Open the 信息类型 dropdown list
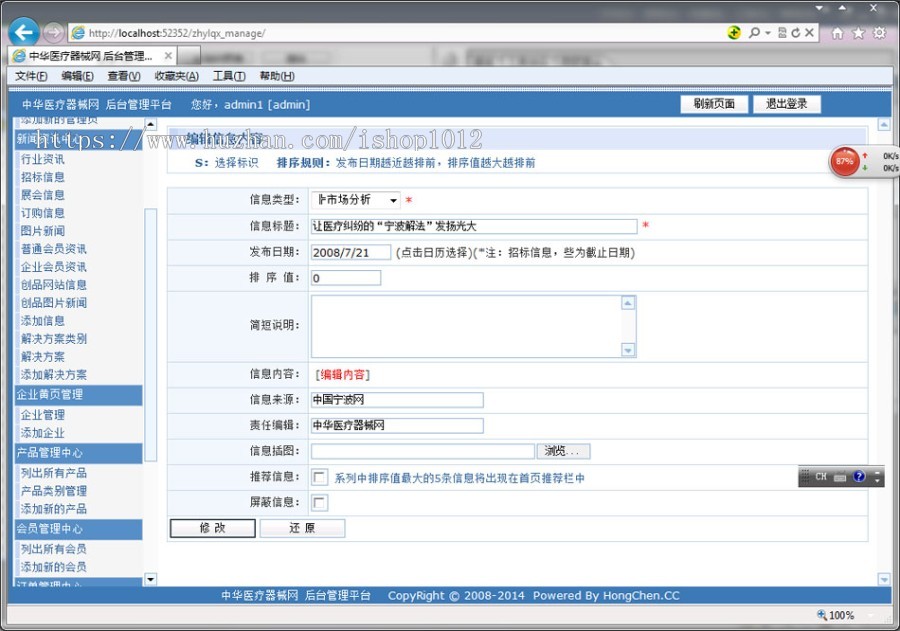This screenshot has width=900, height=631. pyautogui.click(x=356, y=200)
